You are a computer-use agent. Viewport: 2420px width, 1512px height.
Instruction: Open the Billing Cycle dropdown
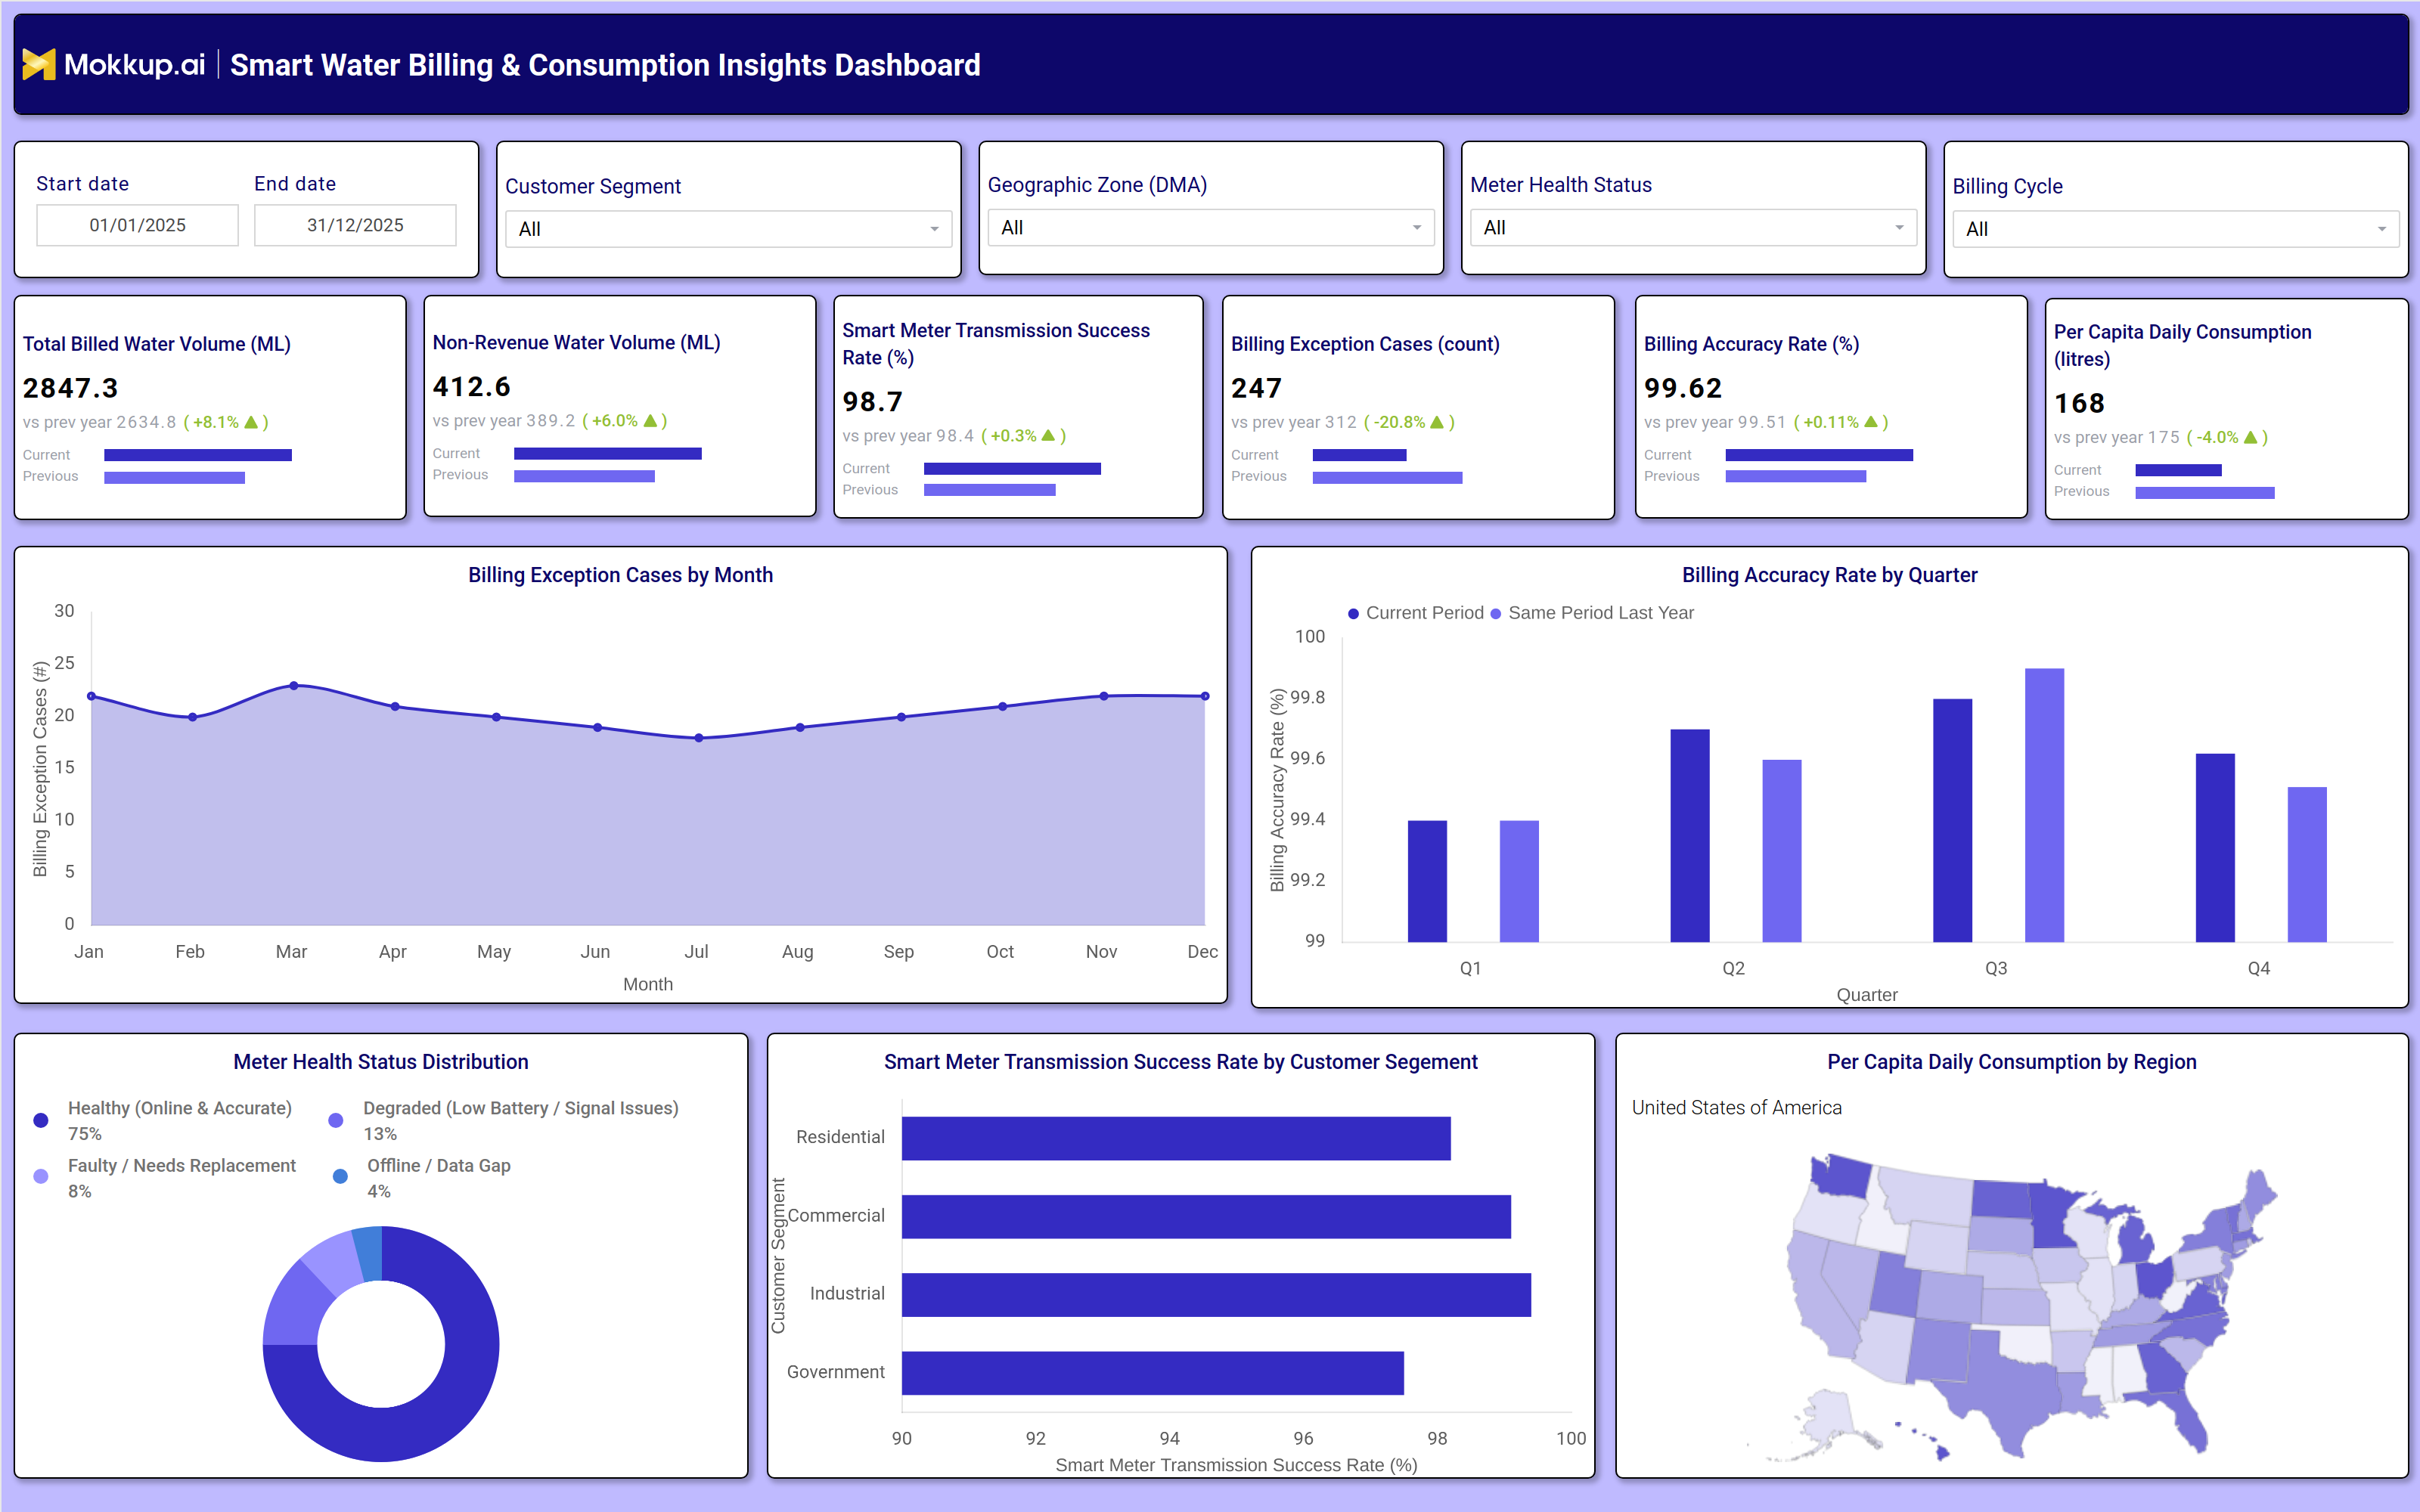click(x=2175, y=229)
